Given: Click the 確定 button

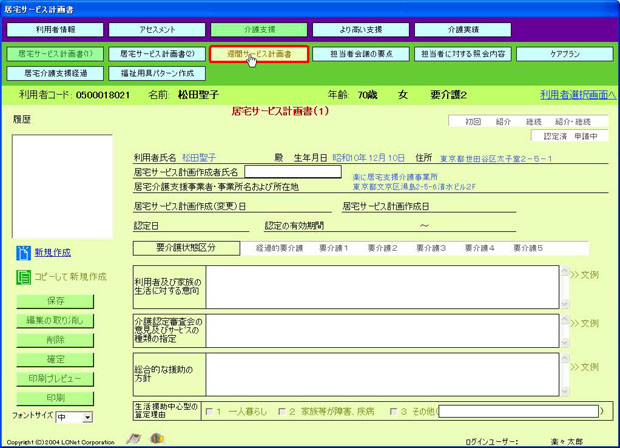Looking at the screenshot, I should click(x=55, y=359).
